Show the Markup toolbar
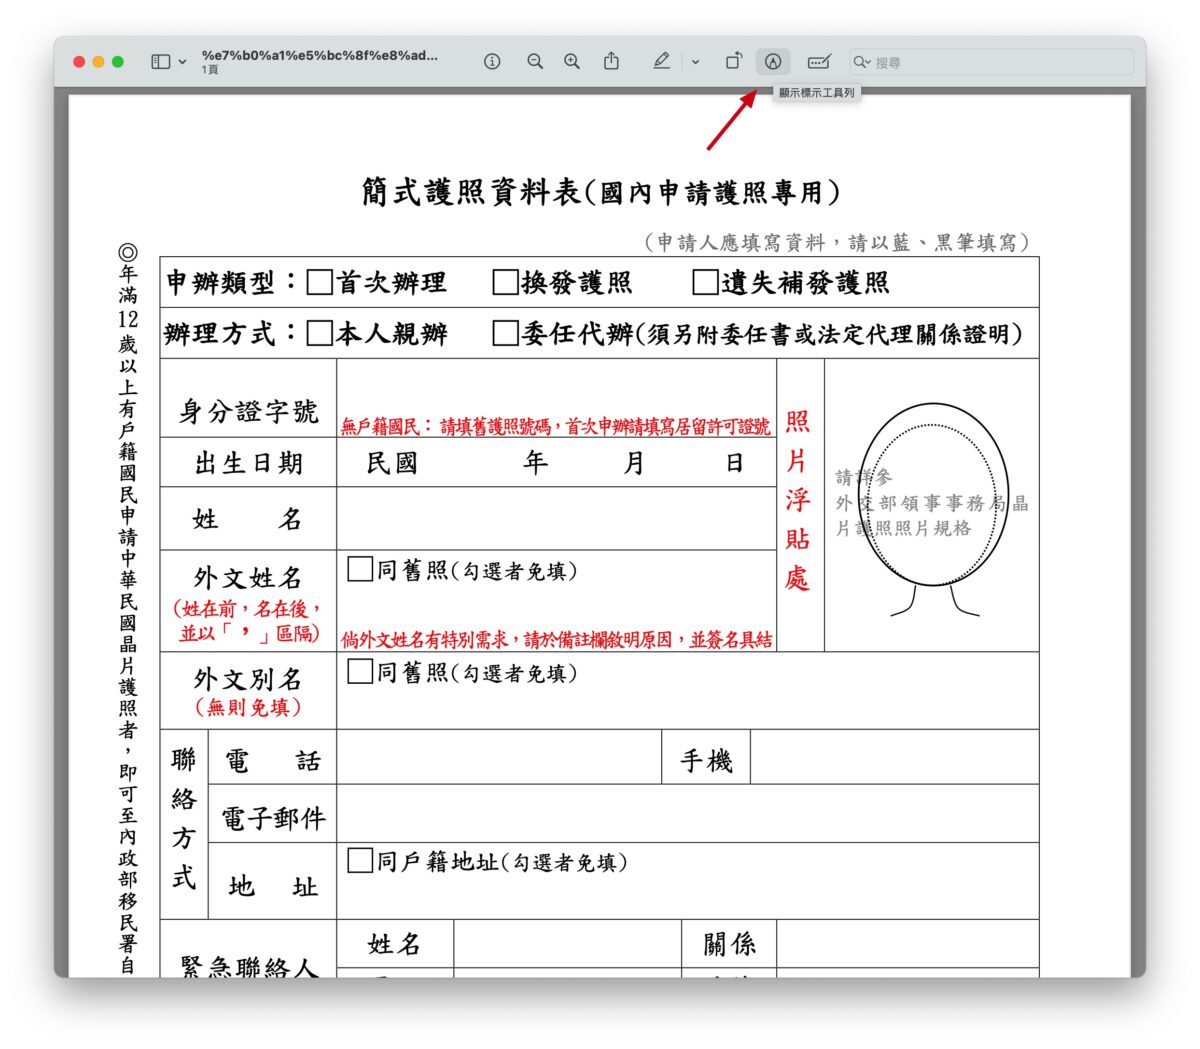The image size is (1200, 1049). pyautogui.click(x=773, y=62)
